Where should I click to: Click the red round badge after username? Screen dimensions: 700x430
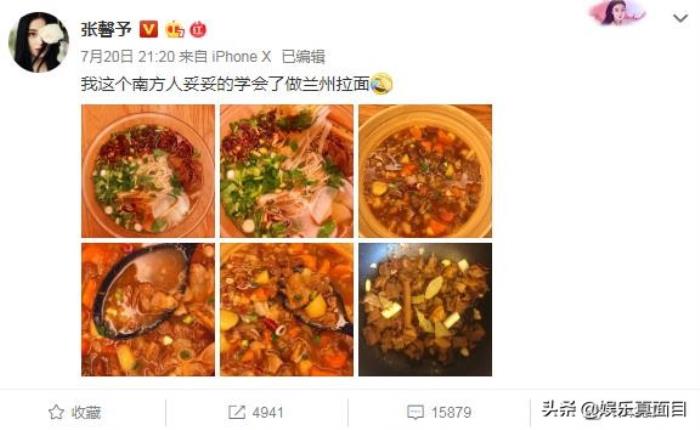tap(198, 29)
